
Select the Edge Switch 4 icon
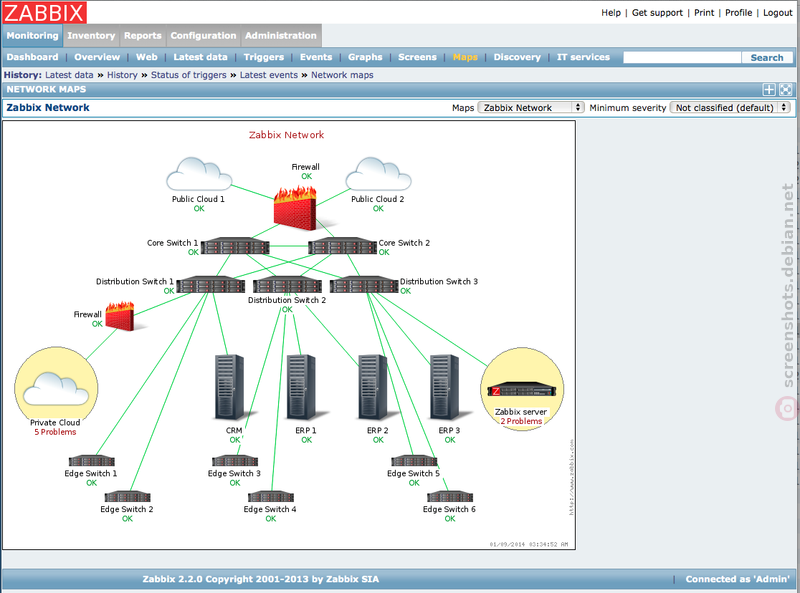tap(270, 497)
